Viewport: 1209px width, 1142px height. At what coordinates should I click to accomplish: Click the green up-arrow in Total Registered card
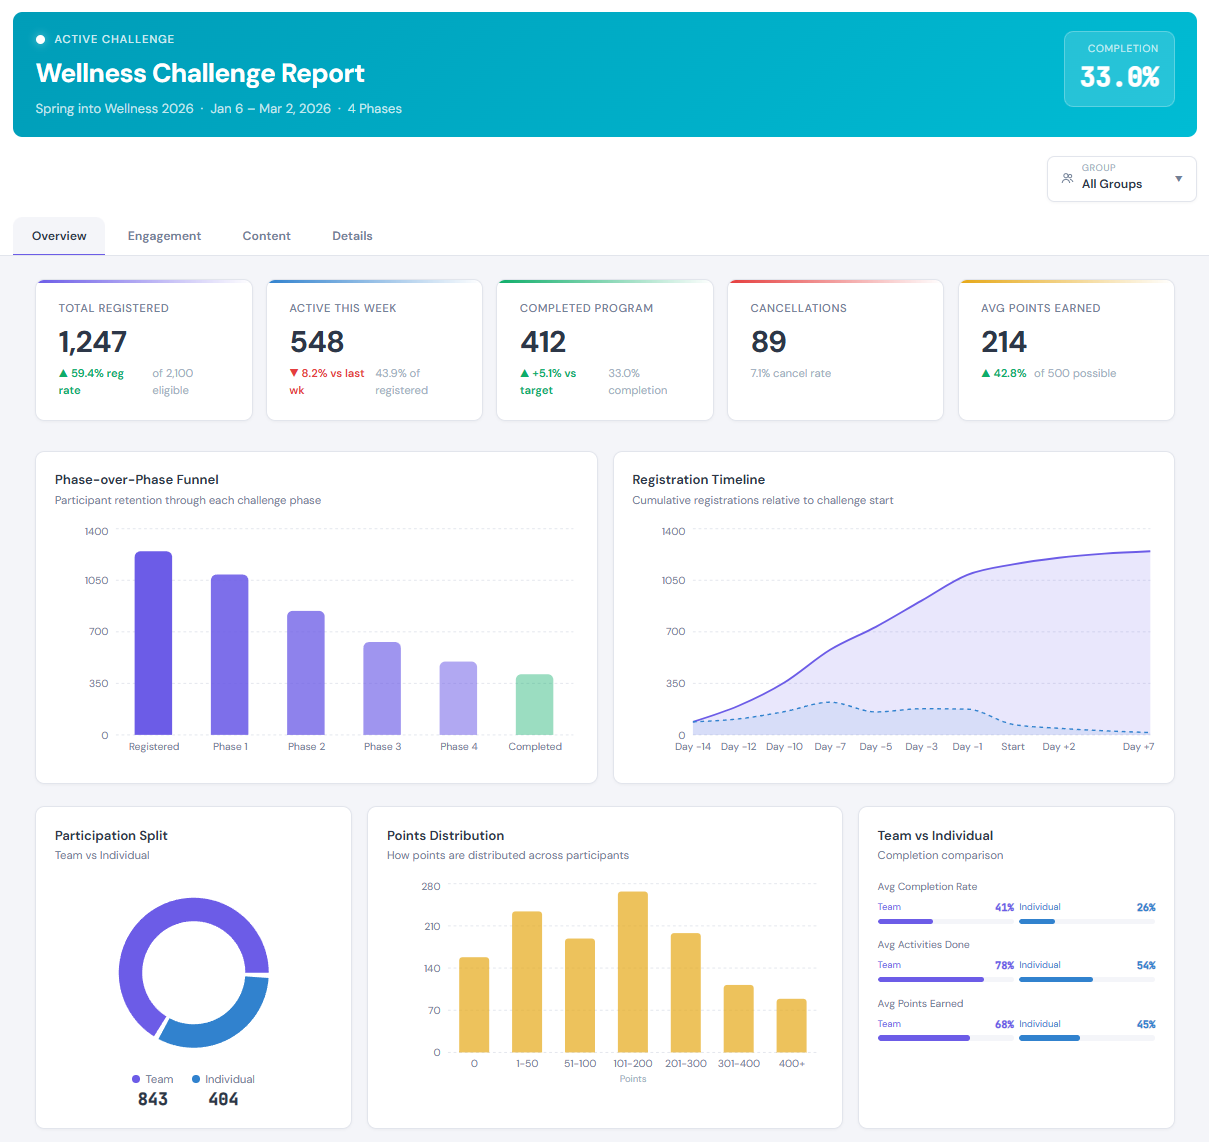(x=64, y=373)
